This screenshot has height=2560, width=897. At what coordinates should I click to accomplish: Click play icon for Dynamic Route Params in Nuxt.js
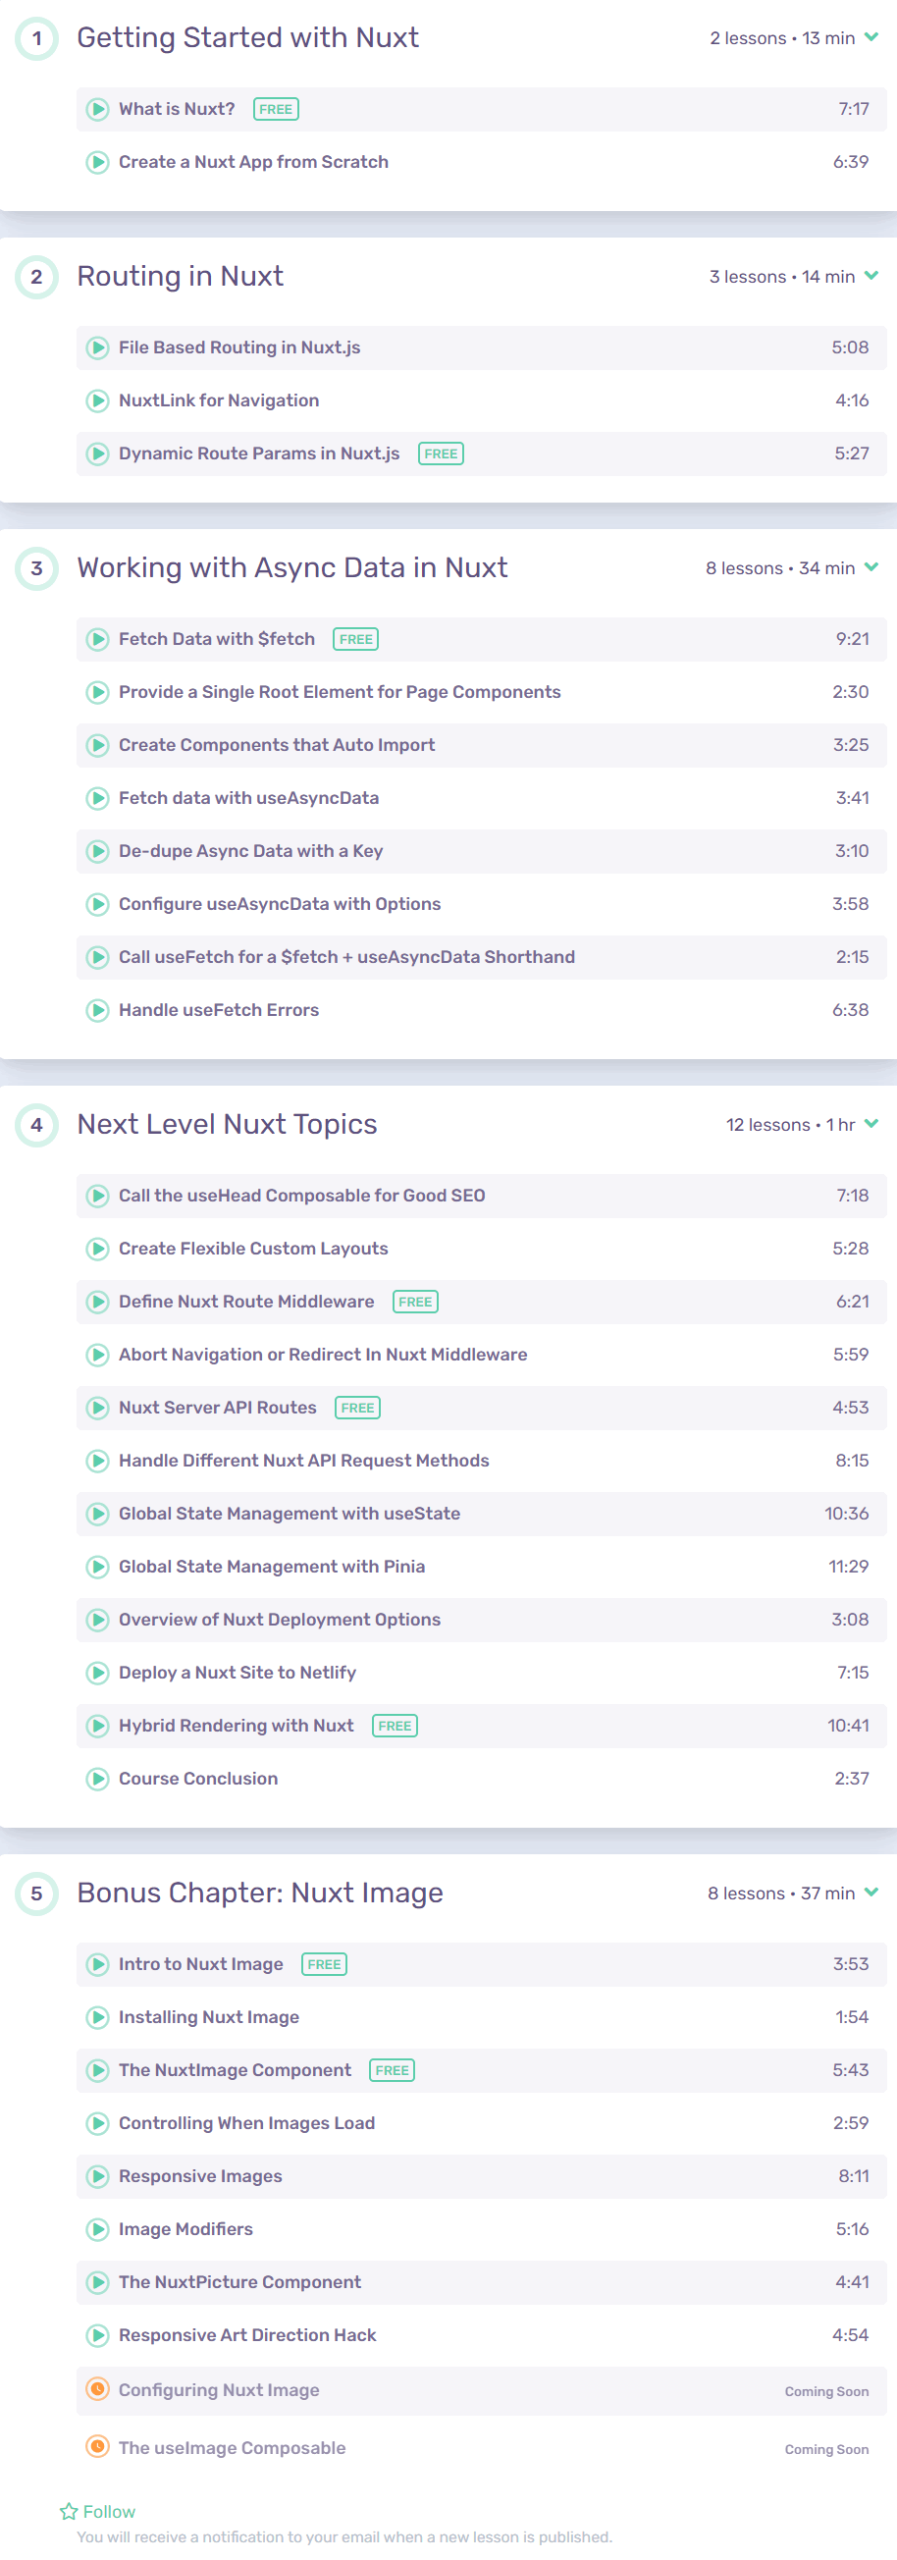(97, 454)
